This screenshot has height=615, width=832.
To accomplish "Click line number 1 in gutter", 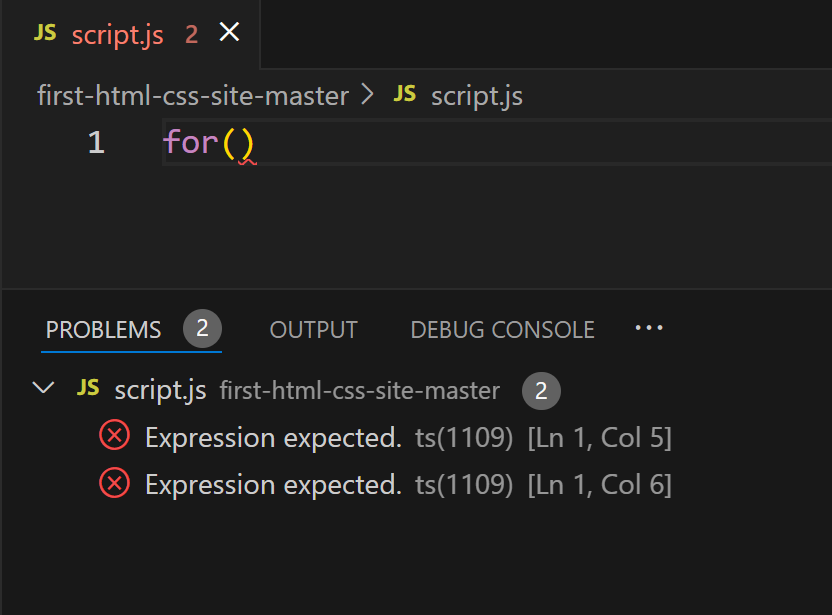I will tap(96, 142).
